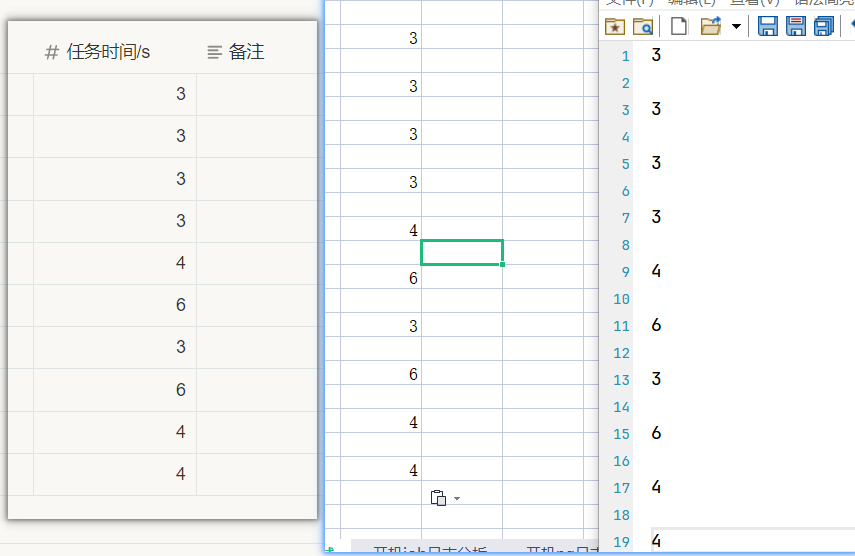
Task: Select spreadsheet cell 6 just below green cell row
Action: tap(381, 276)
